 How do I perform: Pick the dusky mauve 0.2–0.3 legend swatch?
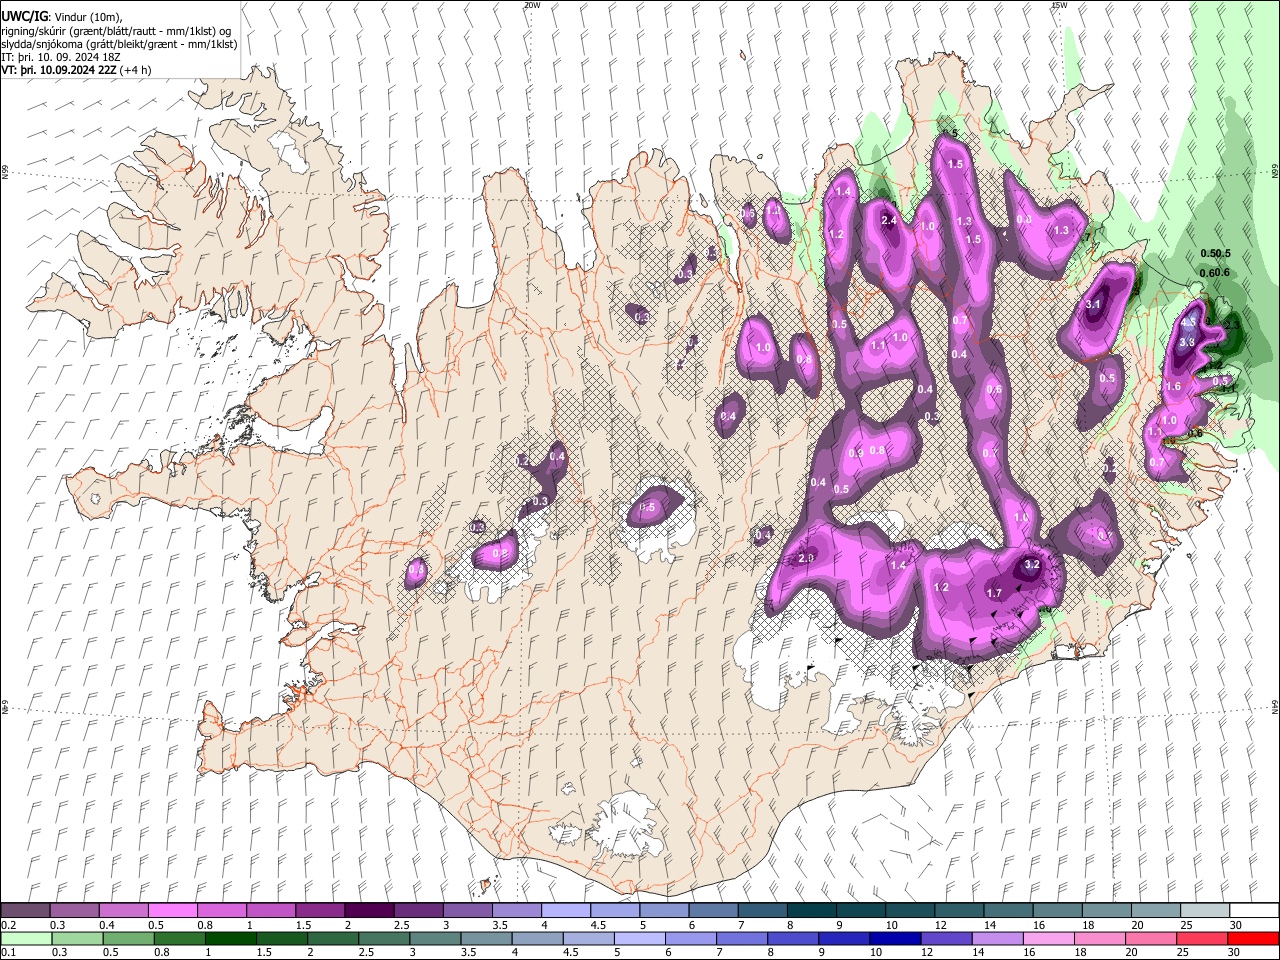(25, 911)
